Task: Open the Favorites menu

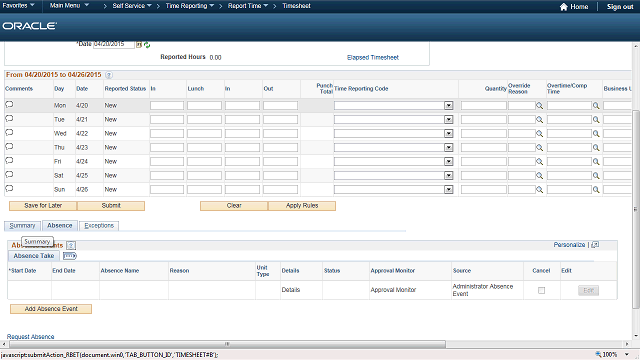Action: pyautogui.click(x=18, y=5)
